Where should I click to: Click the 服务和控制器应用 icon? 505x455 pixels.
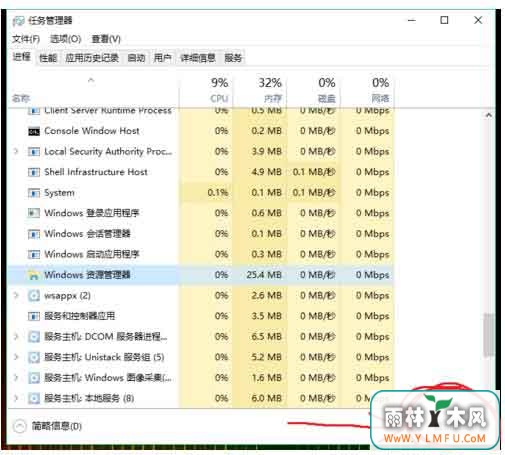34,316
